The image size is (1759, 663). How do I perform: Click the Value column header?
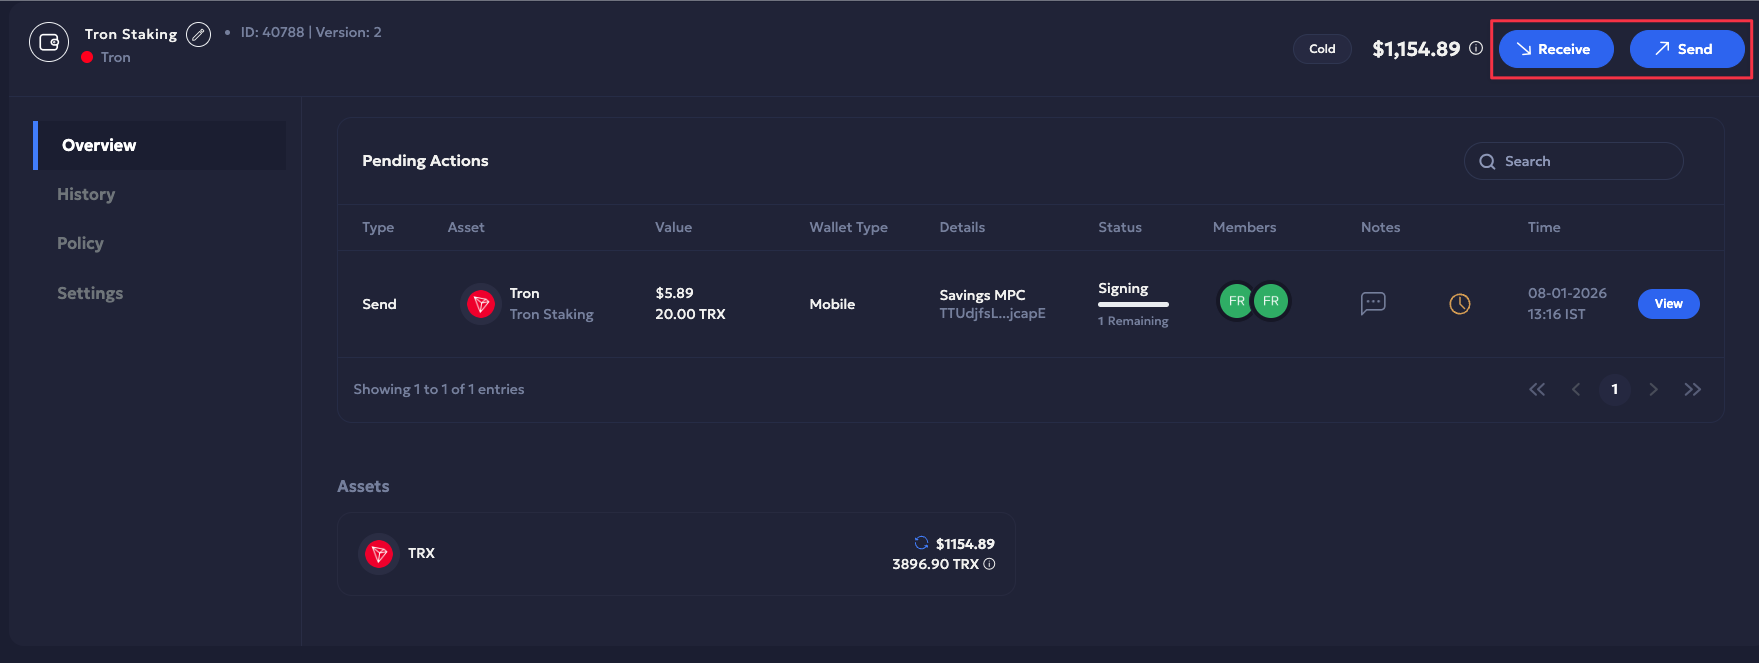tap(673, 227)
